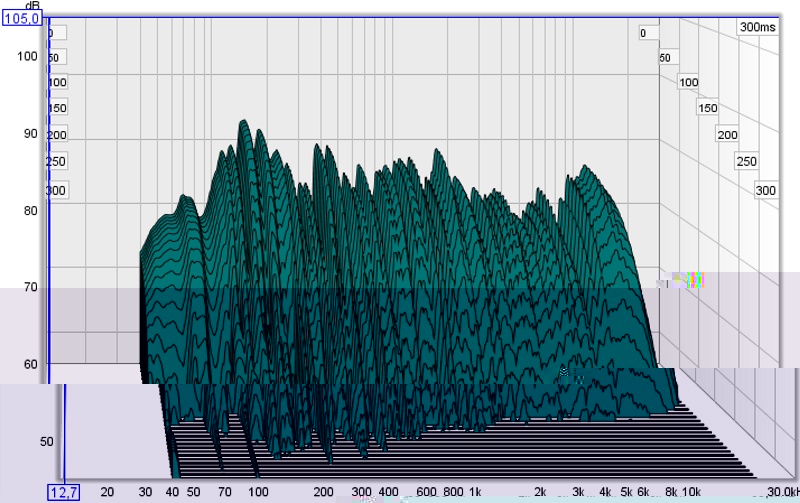The width and height of the screenshot is (800, 503).
Task: Click the 150 label on left time axis
Action: pos(58,108)
